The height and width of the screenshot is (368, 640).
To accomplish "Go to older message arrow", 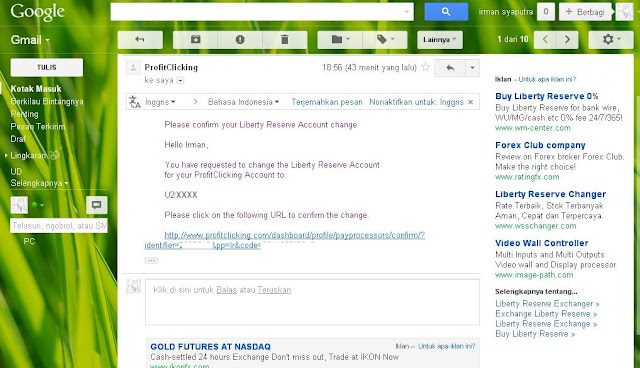I will [x=567, y=40].
